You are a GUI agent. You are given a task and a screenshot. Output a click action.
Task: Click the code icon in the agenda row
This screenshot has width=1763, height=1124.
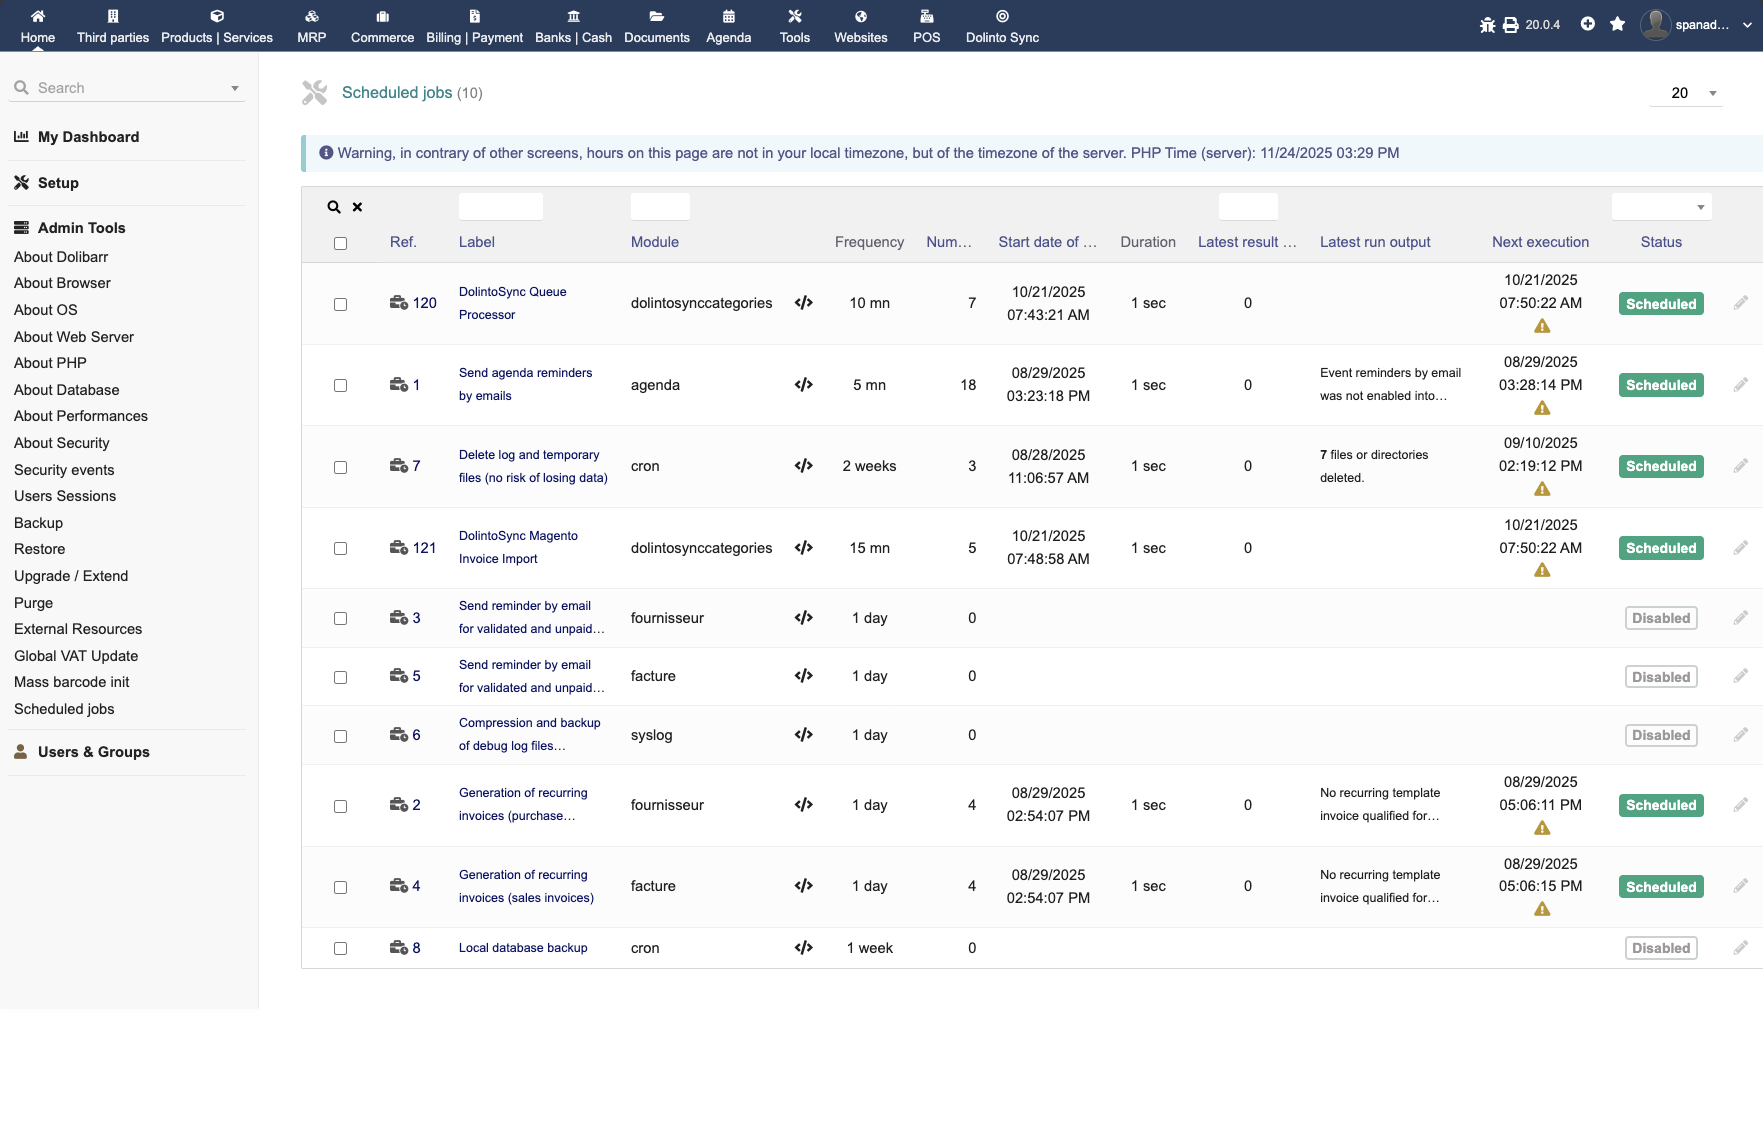[803, 385]
